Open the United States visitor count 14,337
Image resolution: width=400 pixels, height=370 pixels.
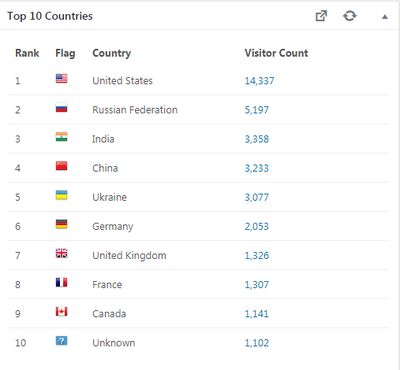coord(259,81)
